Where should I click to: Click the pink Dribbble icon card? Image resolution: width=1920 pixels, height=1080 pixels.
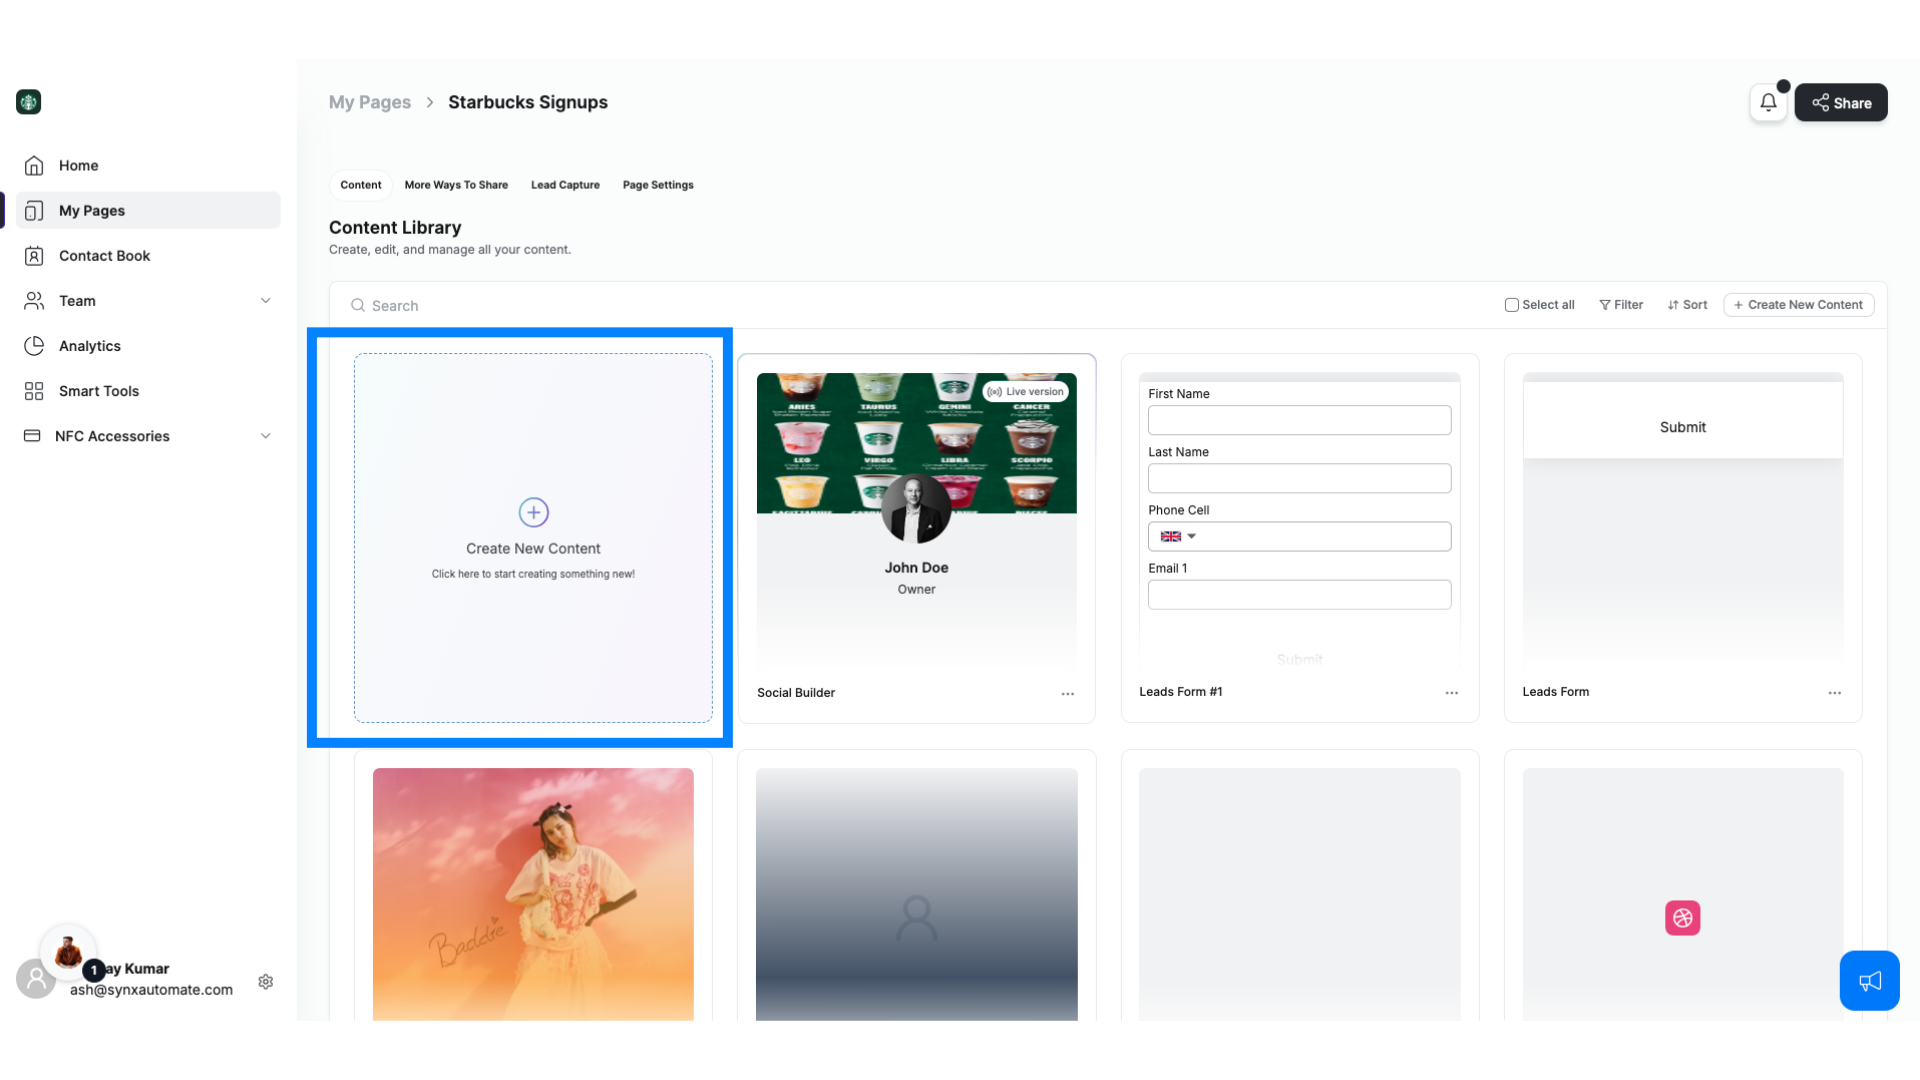click(1682, 918)
